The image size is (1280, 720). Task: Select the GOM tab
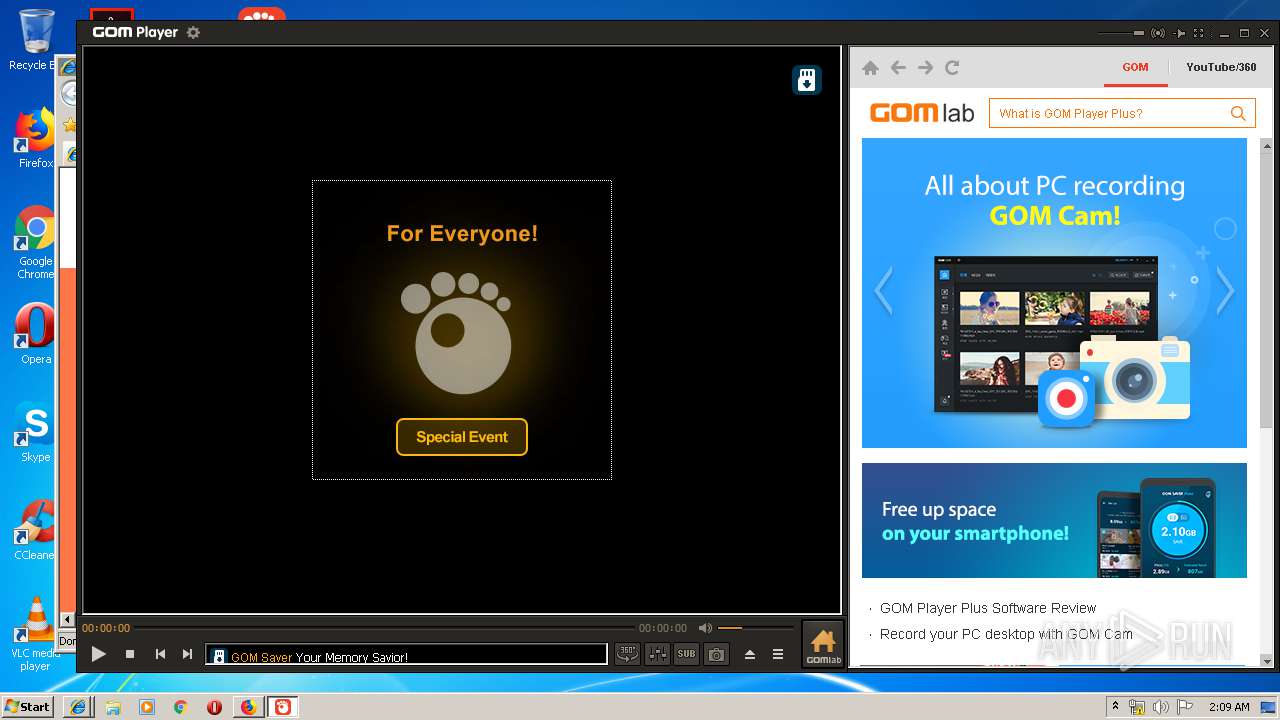pos(1135,67)
